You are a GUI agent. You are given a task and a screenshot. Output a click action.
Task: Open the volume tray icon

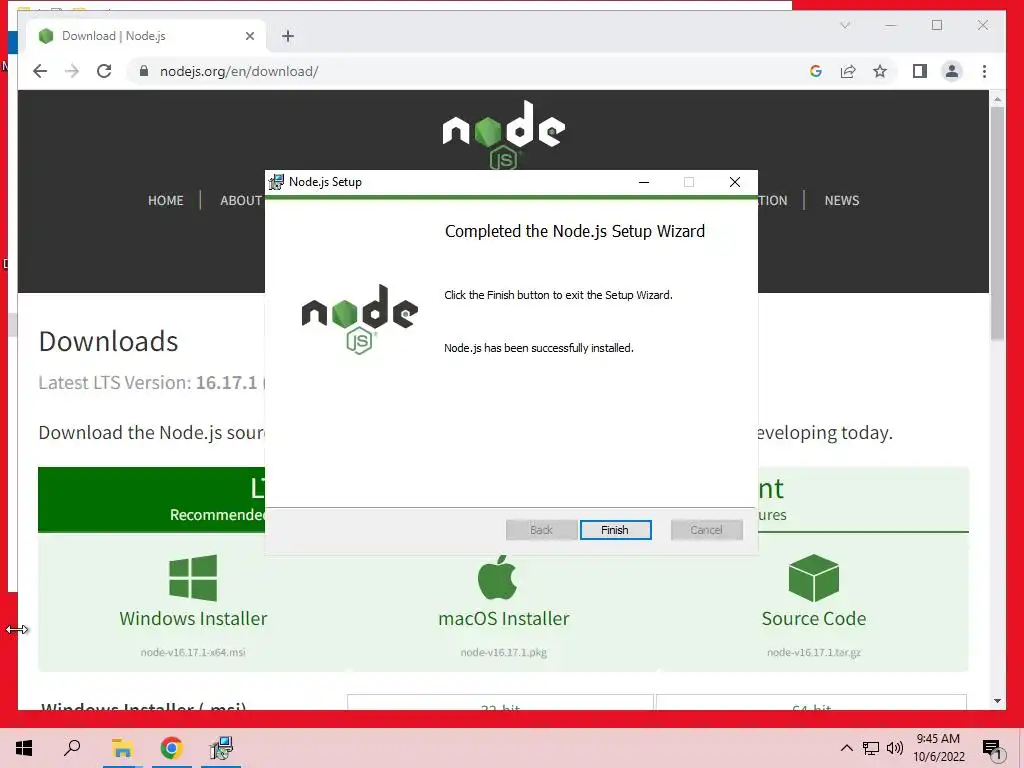895,748
